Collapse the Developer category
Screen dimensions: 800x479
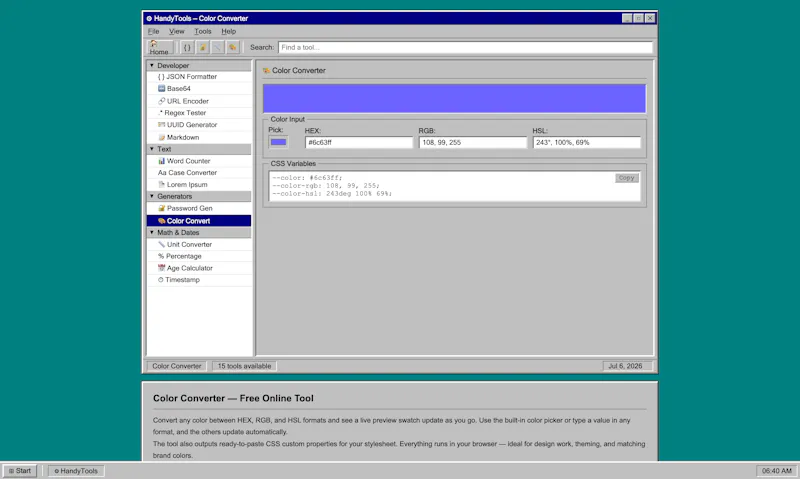click(199, 65)
